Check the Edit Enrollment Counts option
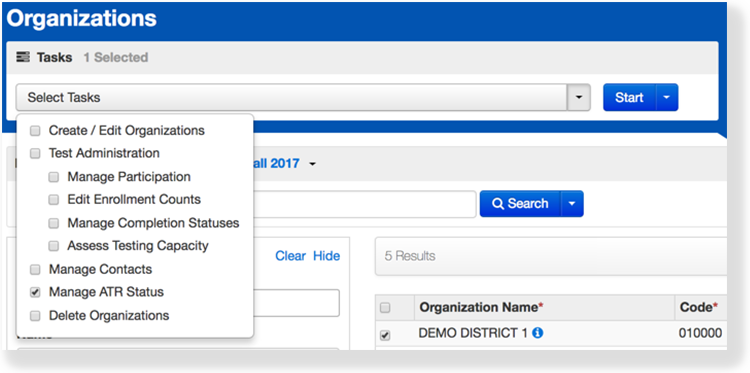This screenshot has width=750, height=373. click(54, 200)
